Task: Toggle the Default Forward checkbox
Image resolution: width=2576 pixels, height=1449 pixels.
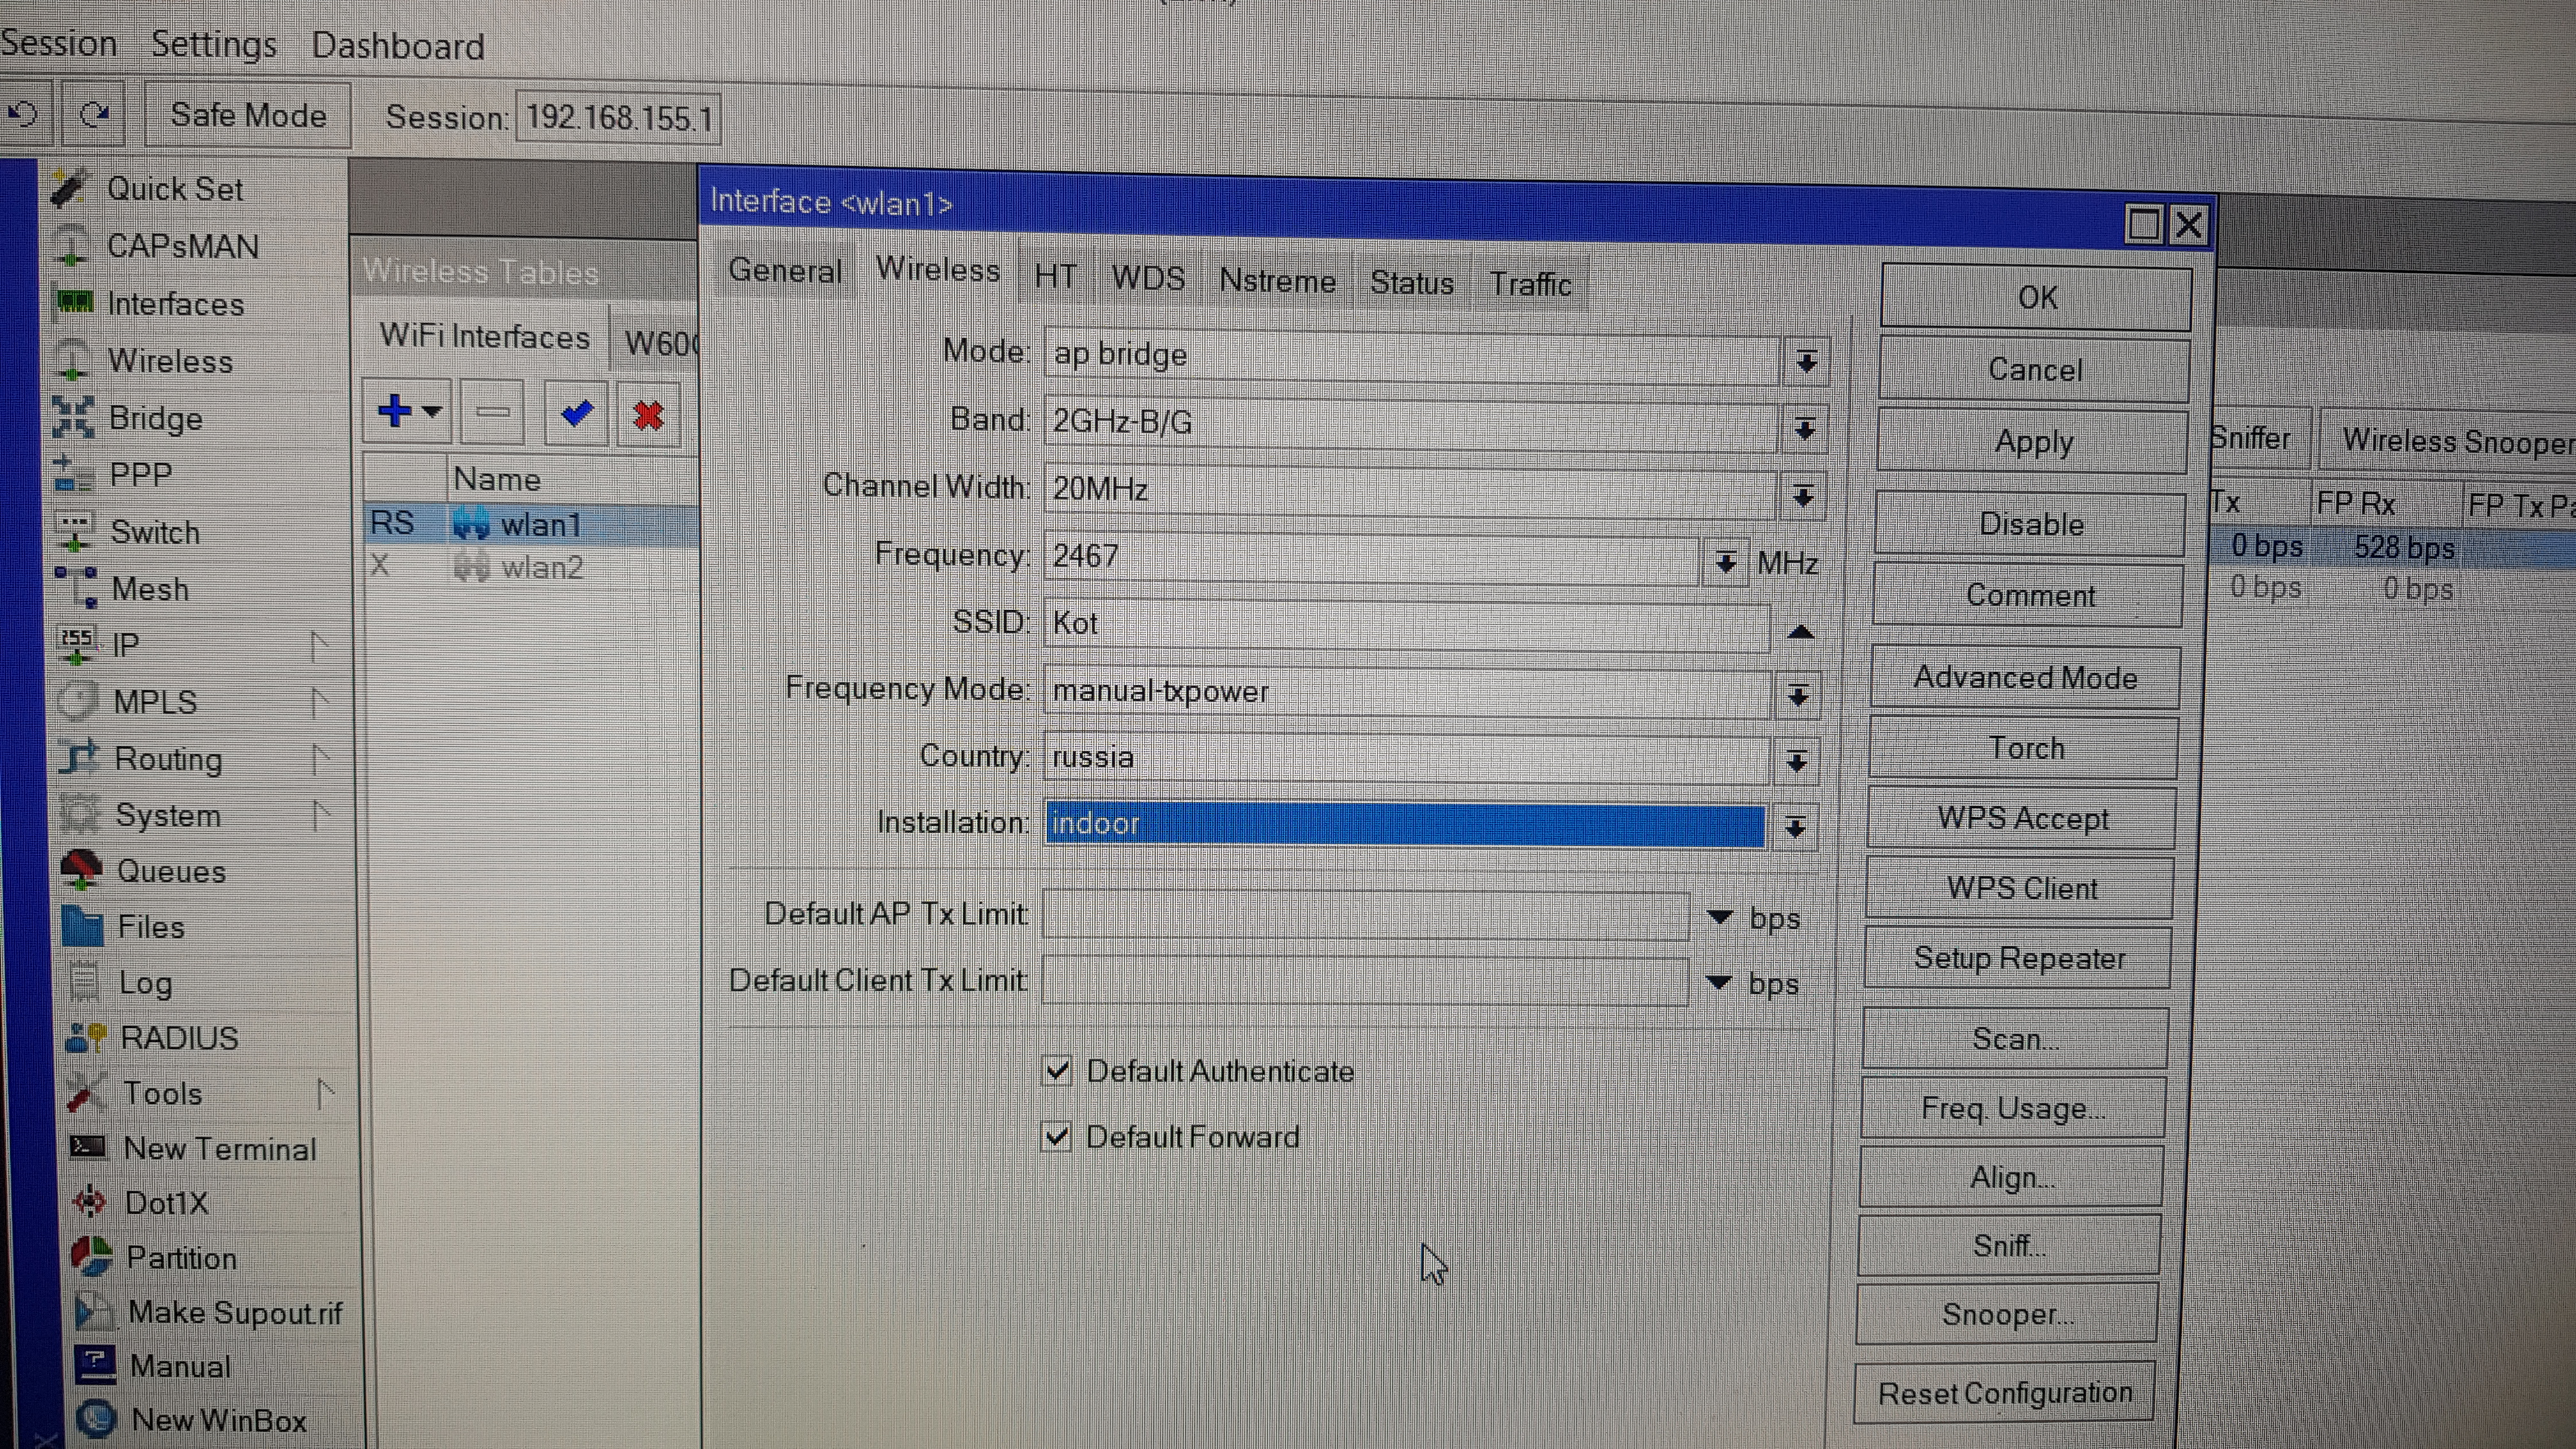Action: point(1056,1137)
